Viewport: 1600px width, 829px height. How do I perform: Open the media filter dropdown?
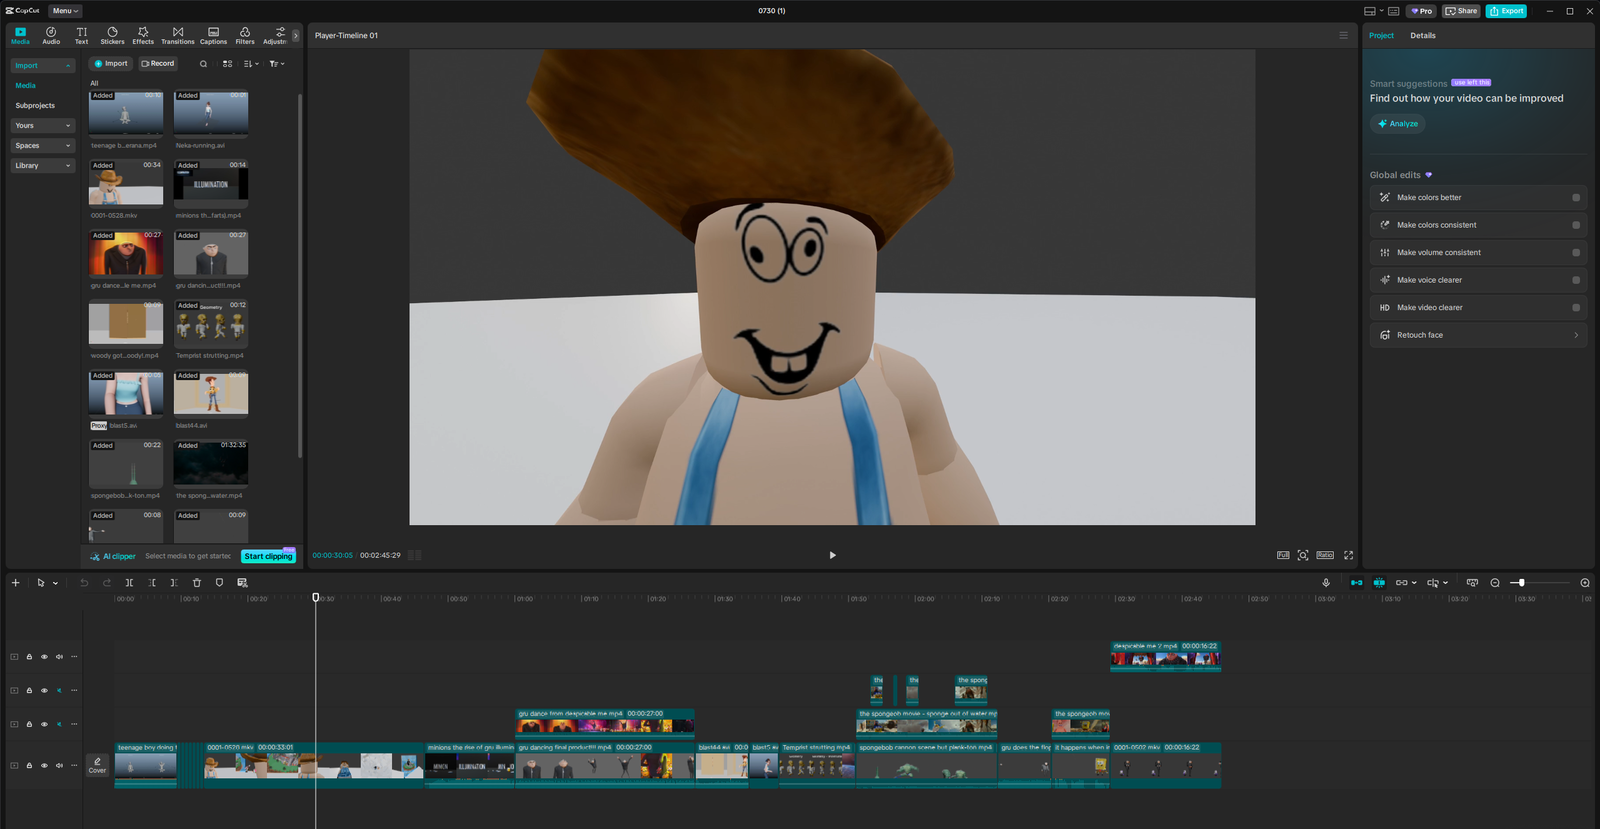[x=277, y=64]
